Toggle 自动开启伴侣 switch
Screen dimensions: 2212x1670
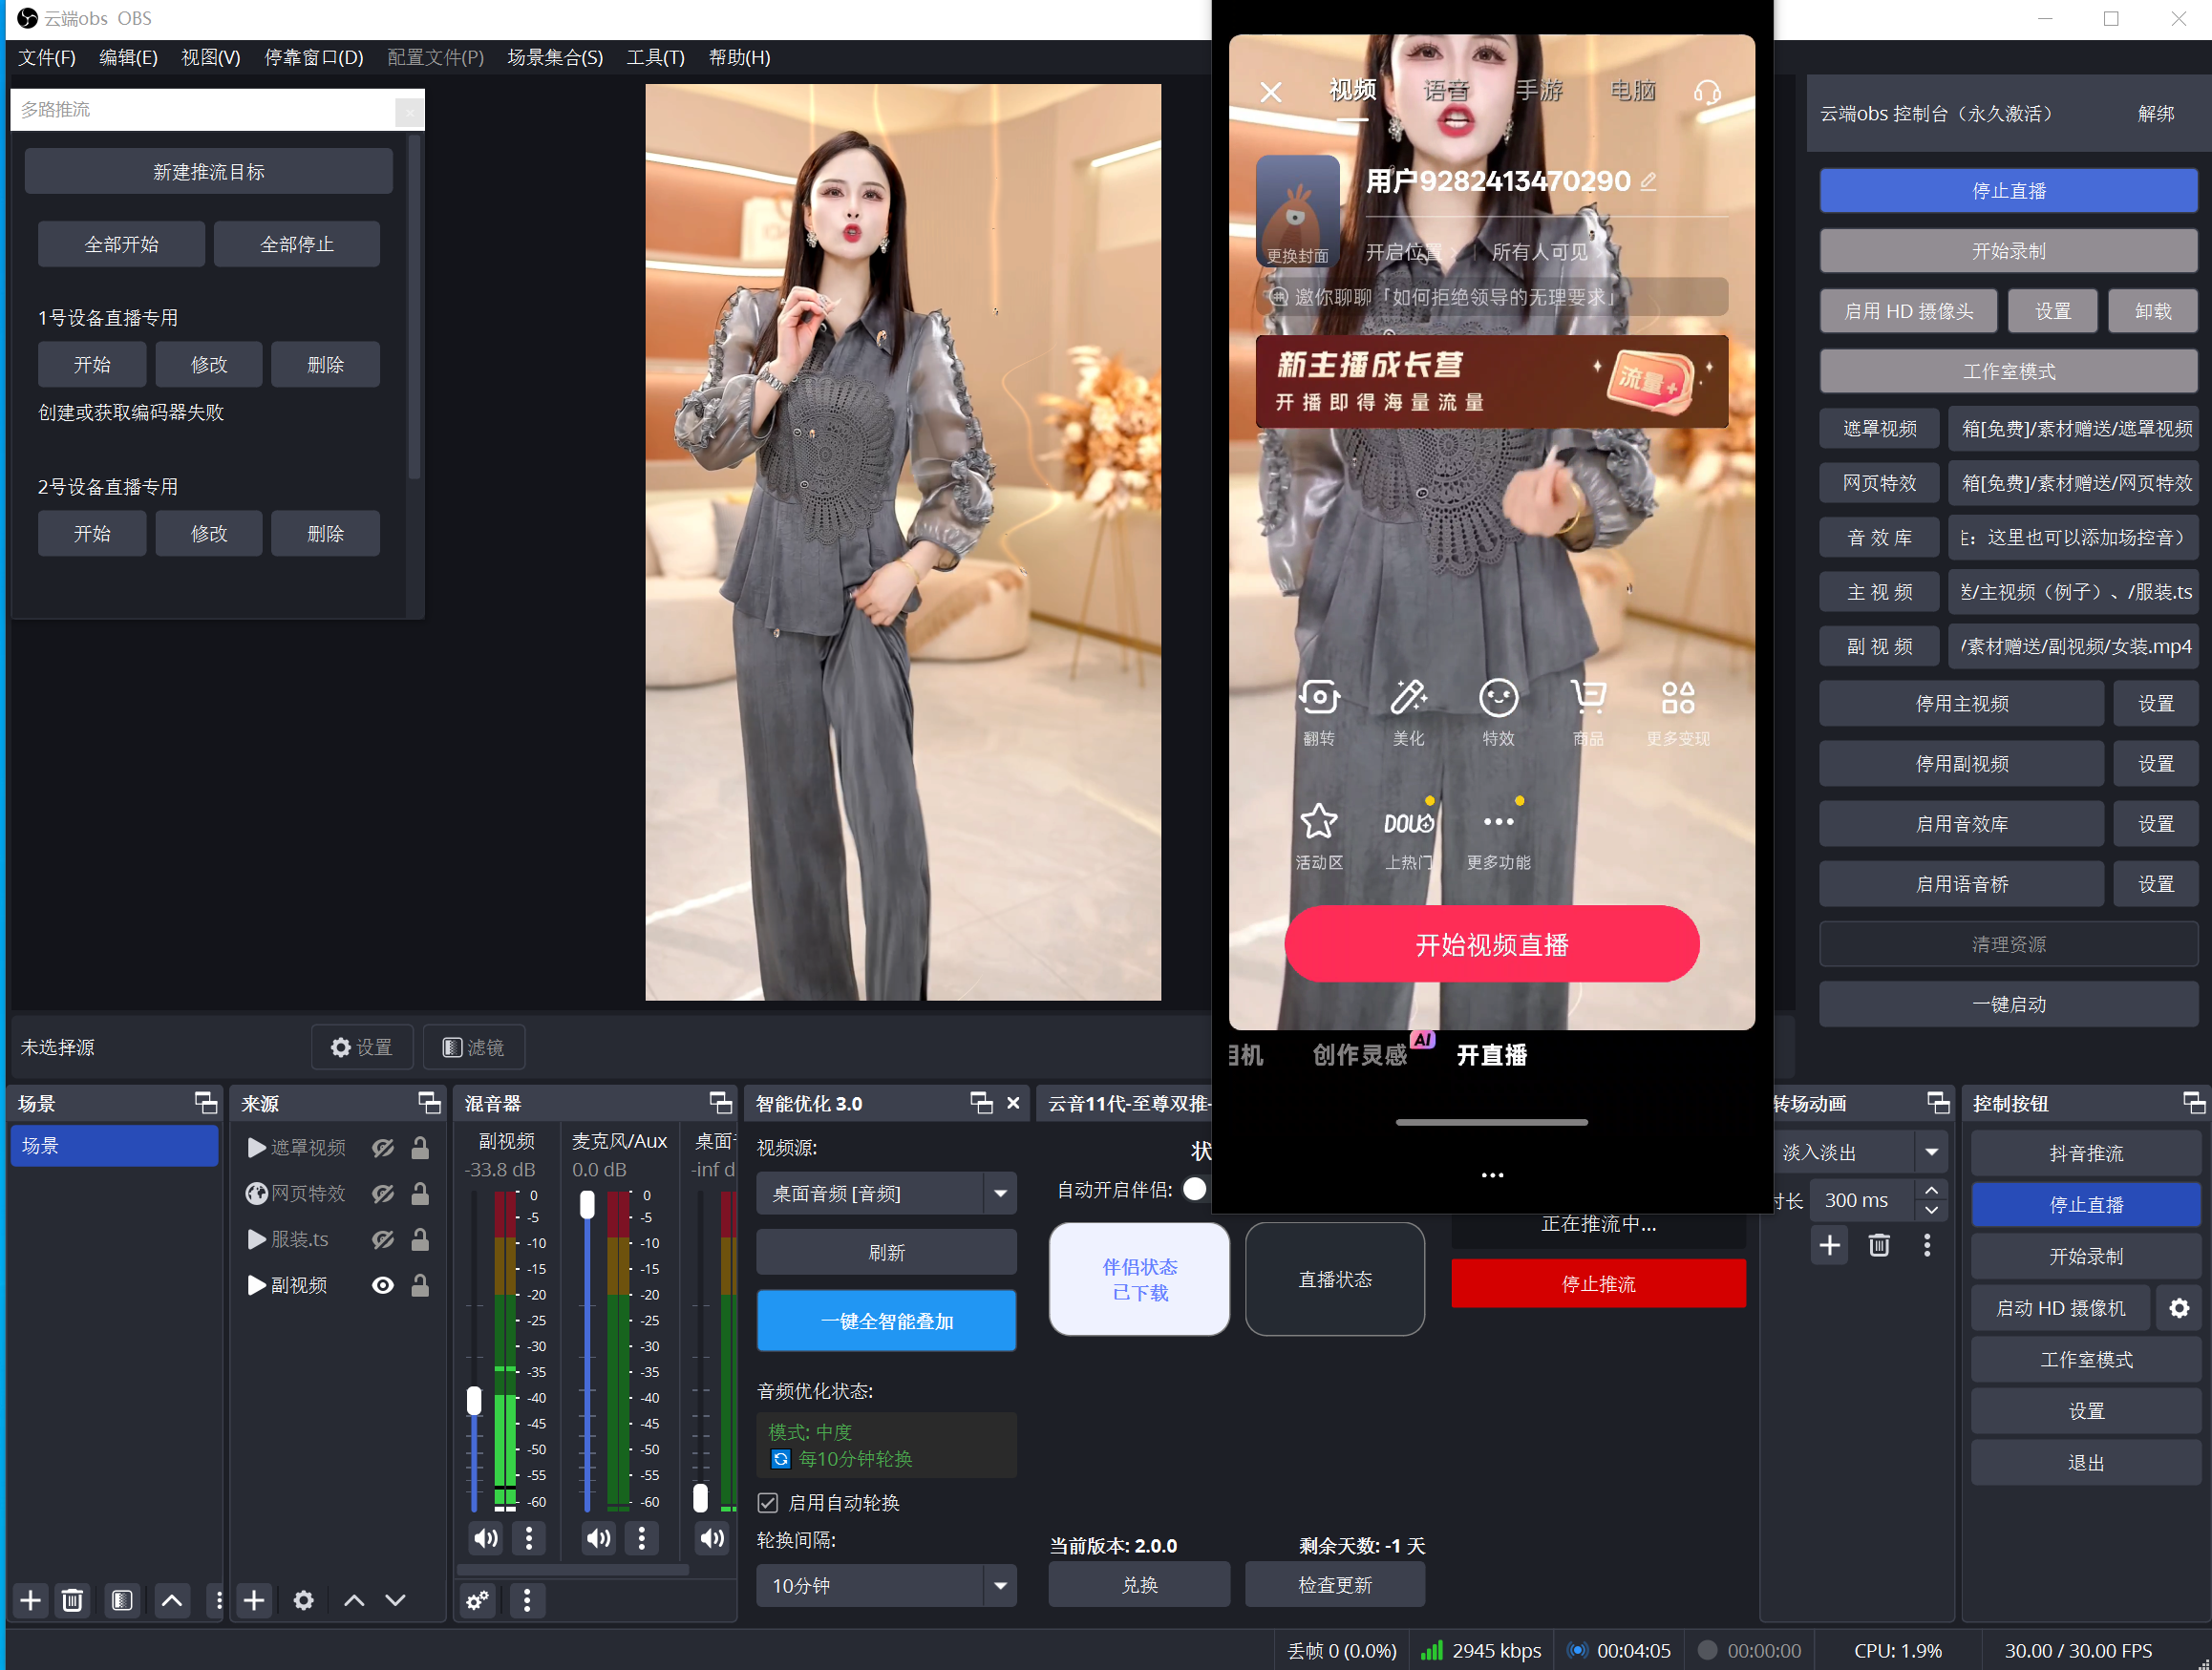1195,1189
